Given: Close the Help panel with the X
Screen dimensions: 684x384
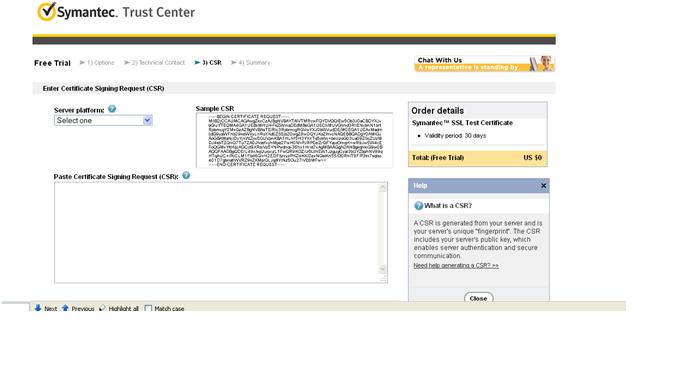Looking at the screenshot, I should [x=544, y=186].
